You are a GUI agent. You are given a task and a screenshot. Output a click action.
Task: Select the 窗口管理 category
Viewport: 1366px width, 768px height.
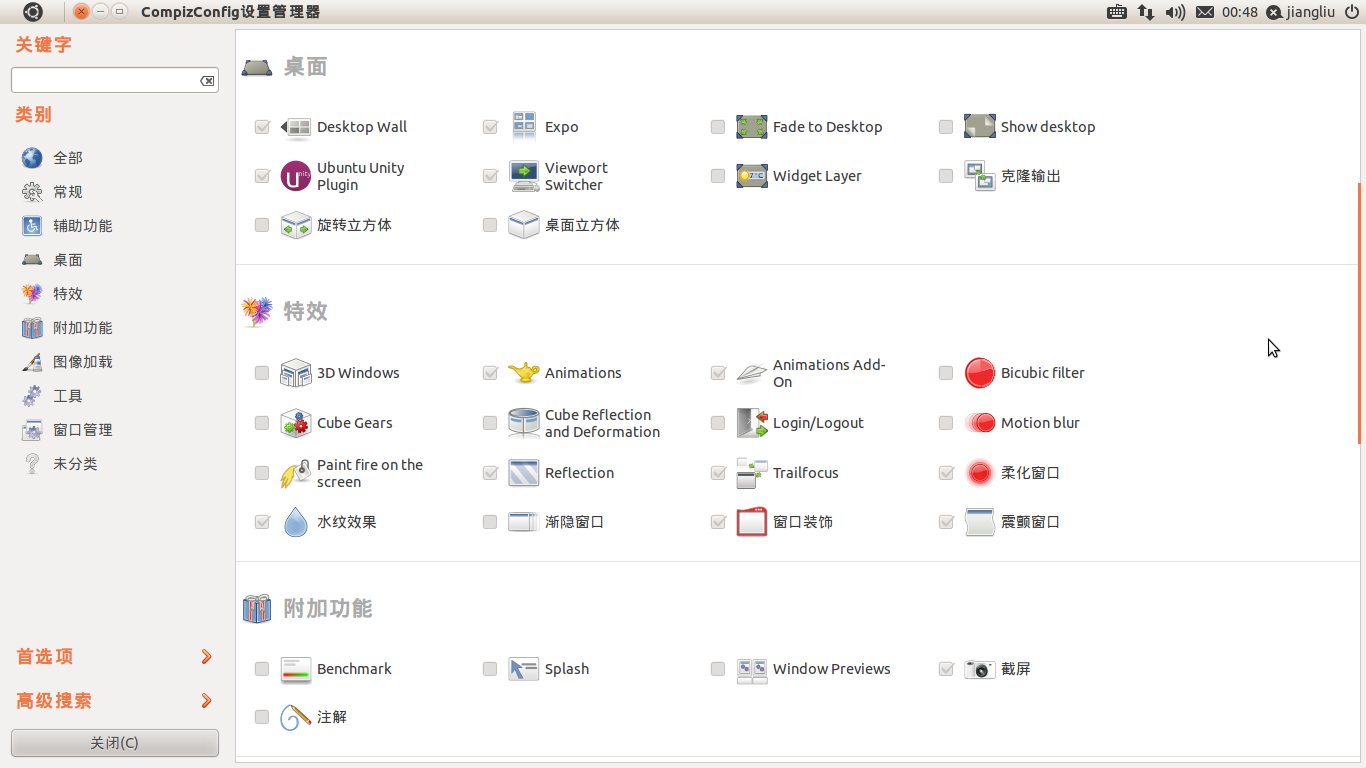coord(82,430)
